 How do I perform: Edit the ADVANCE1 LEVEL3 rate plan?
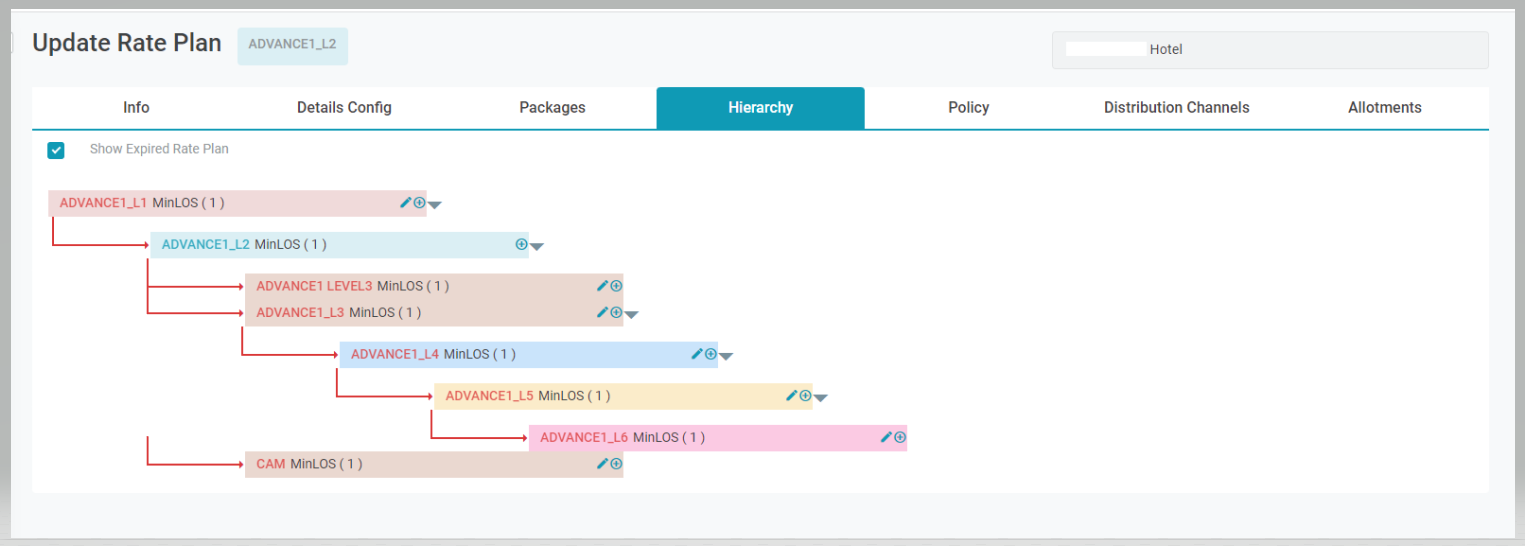(x=602, y=286)
